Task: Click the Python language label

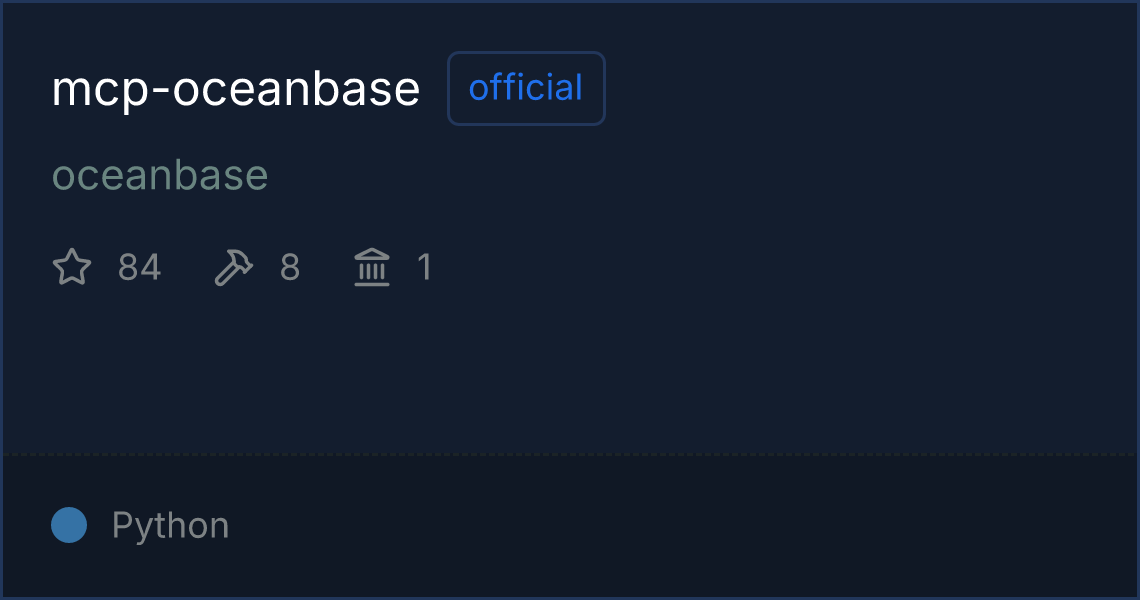Action: [170, 526]
